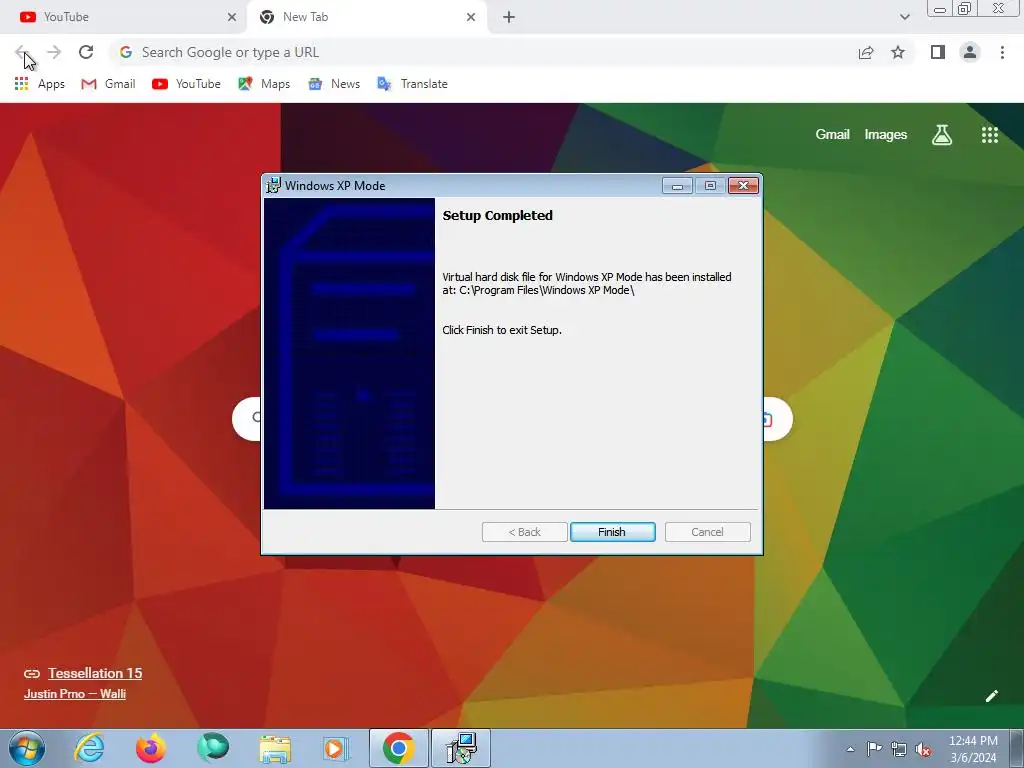Open muted volume tray icon

coord(923,749)
